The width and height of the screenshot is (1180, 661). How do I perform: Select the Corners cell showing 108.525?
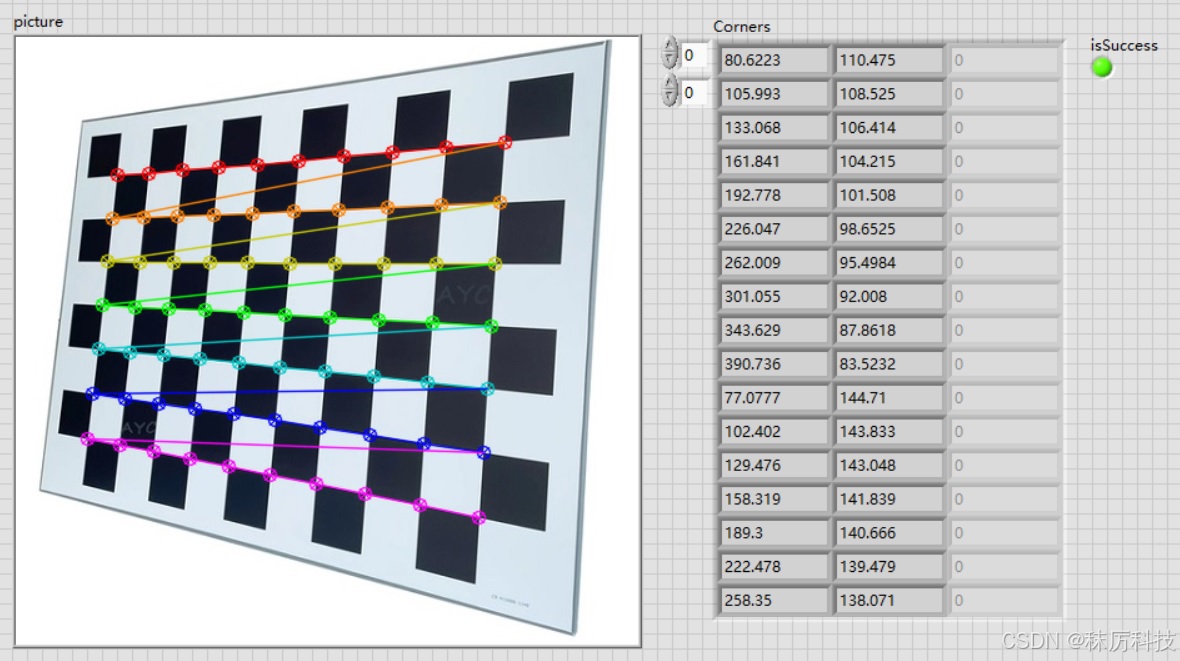coord(890,94)
